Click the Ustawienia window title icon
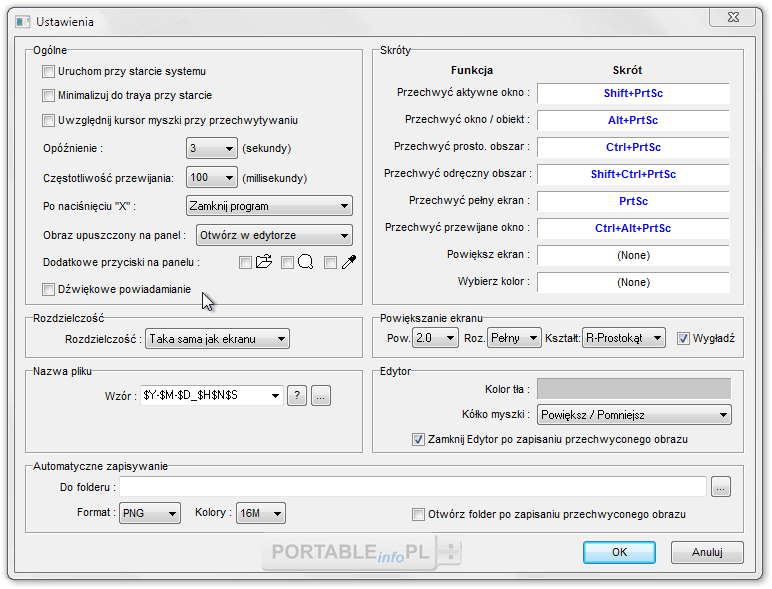The width and height of the screenshot is (772, 589). [23, 22]
